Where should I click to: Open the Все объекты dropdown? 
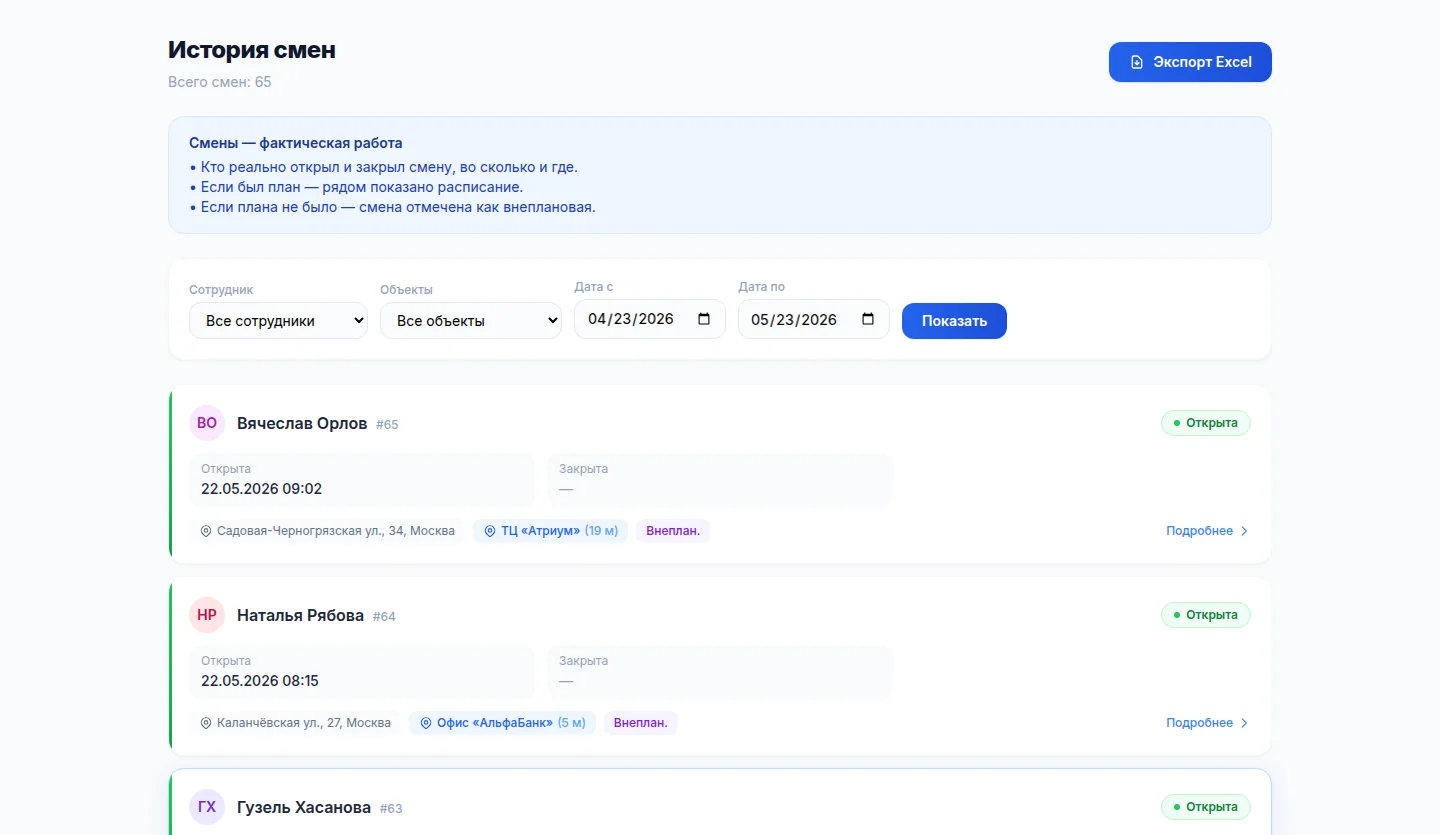[x=471, y=321]
